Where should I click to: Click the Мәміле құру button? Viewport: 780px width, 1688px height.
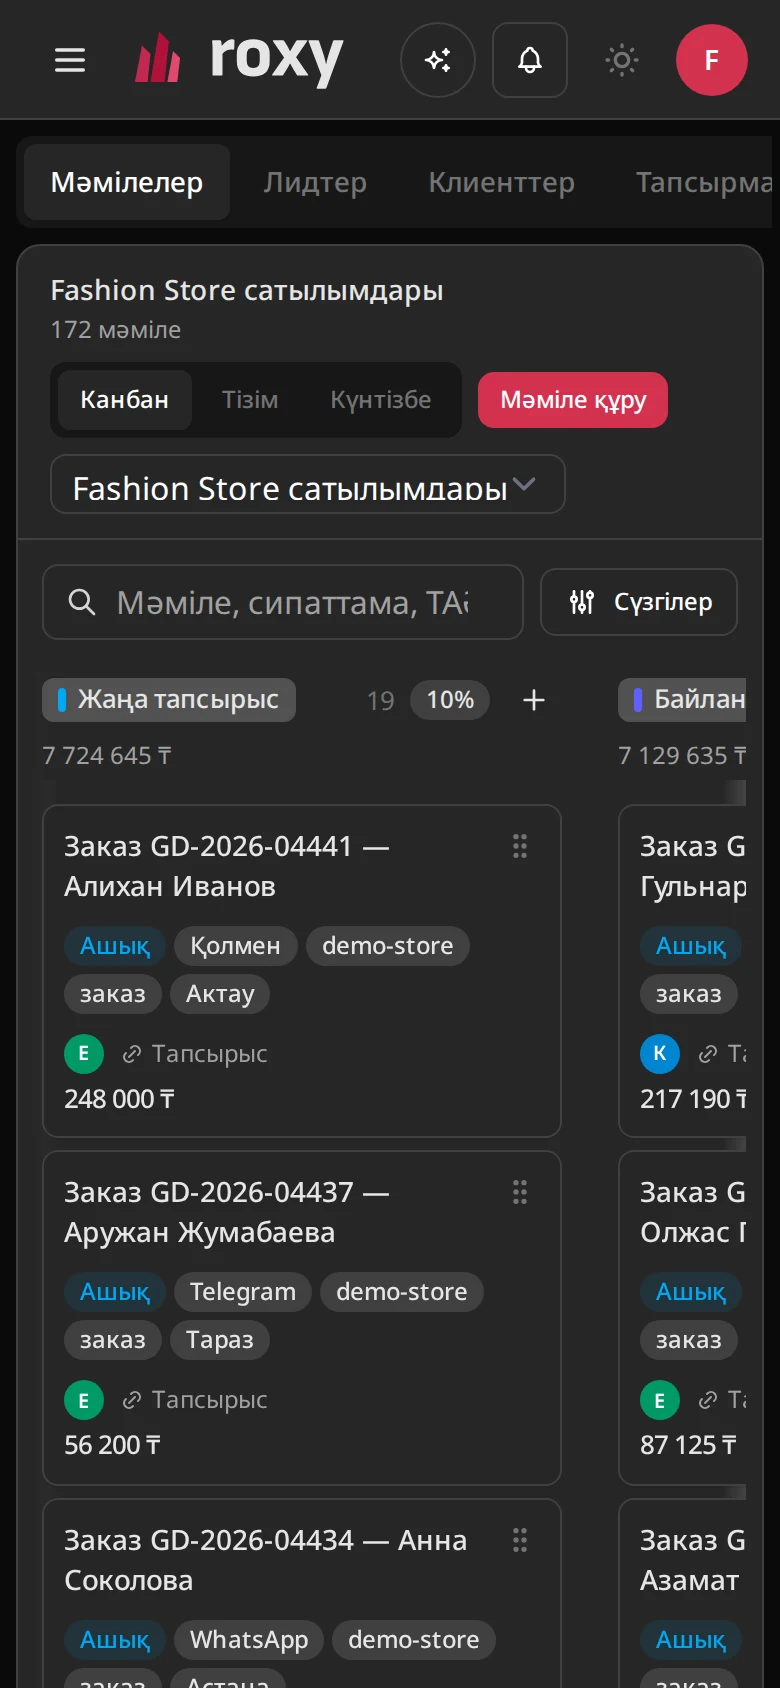tap(573, 400)
